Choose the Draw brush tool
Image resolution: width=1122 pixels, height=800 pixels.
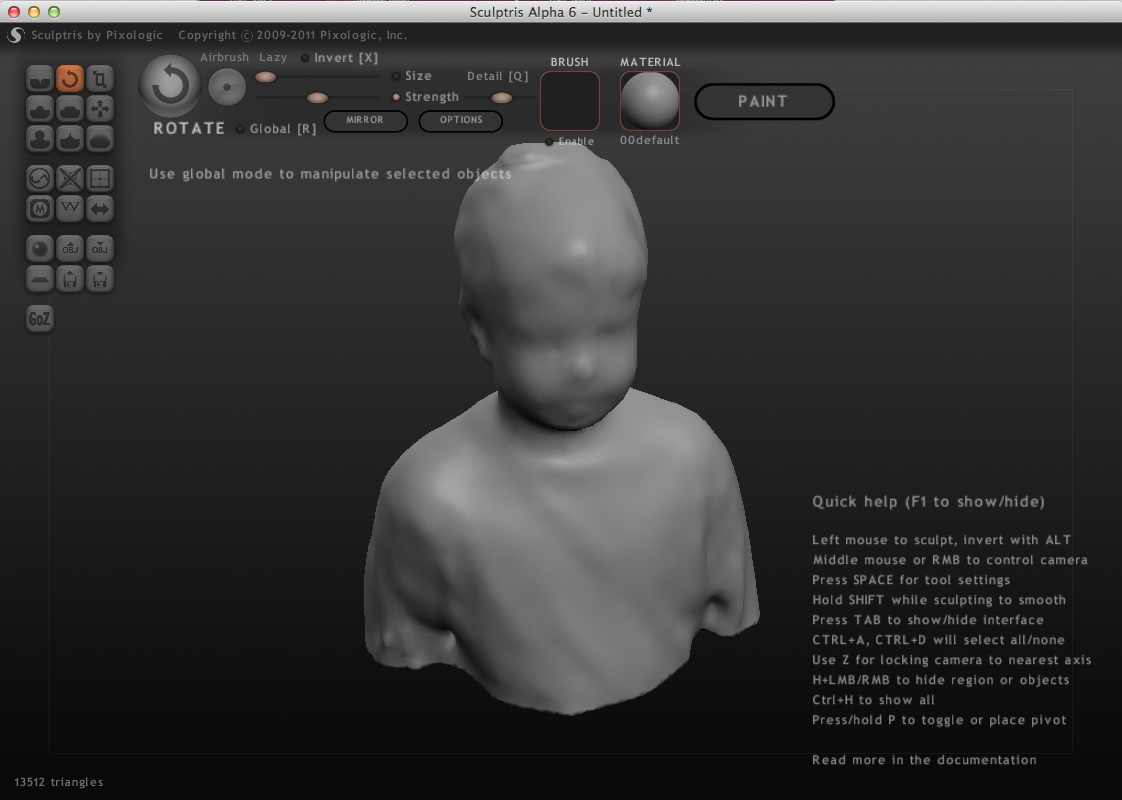40,109
